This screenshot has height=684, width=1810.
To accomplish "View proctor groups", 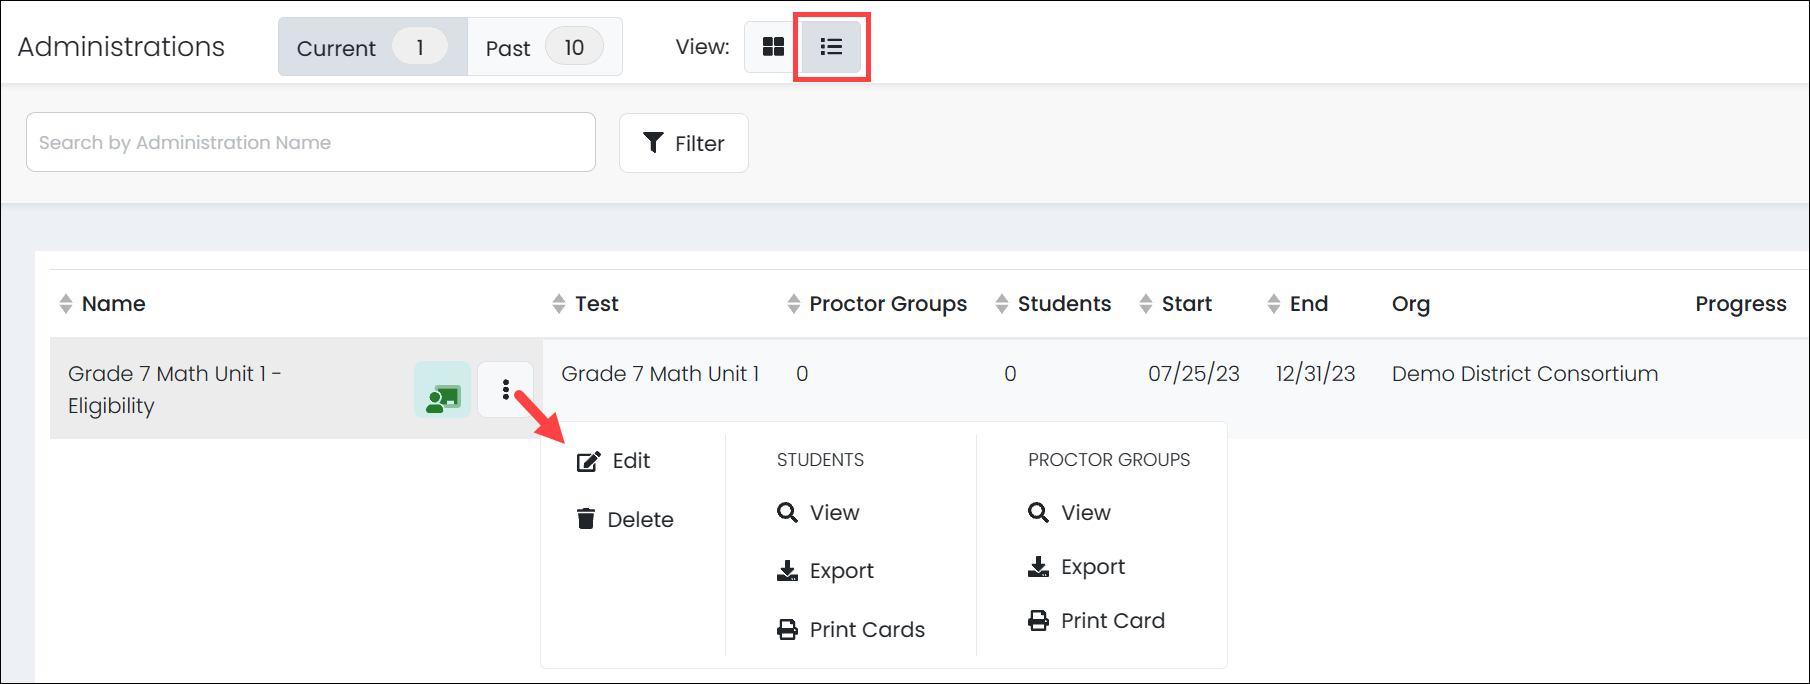I will (1069, 513).
